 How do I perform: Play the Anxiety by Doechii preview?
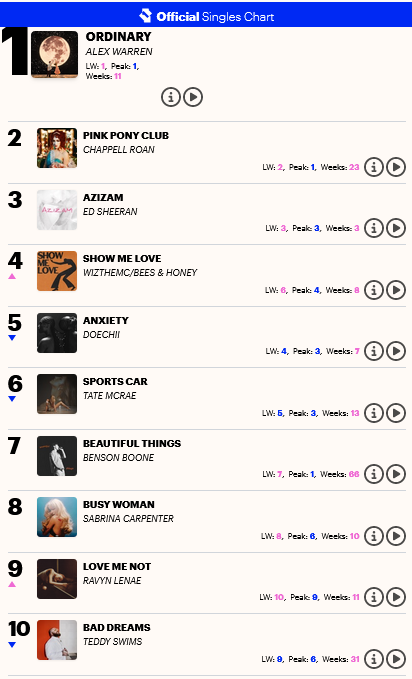point(396,351)
